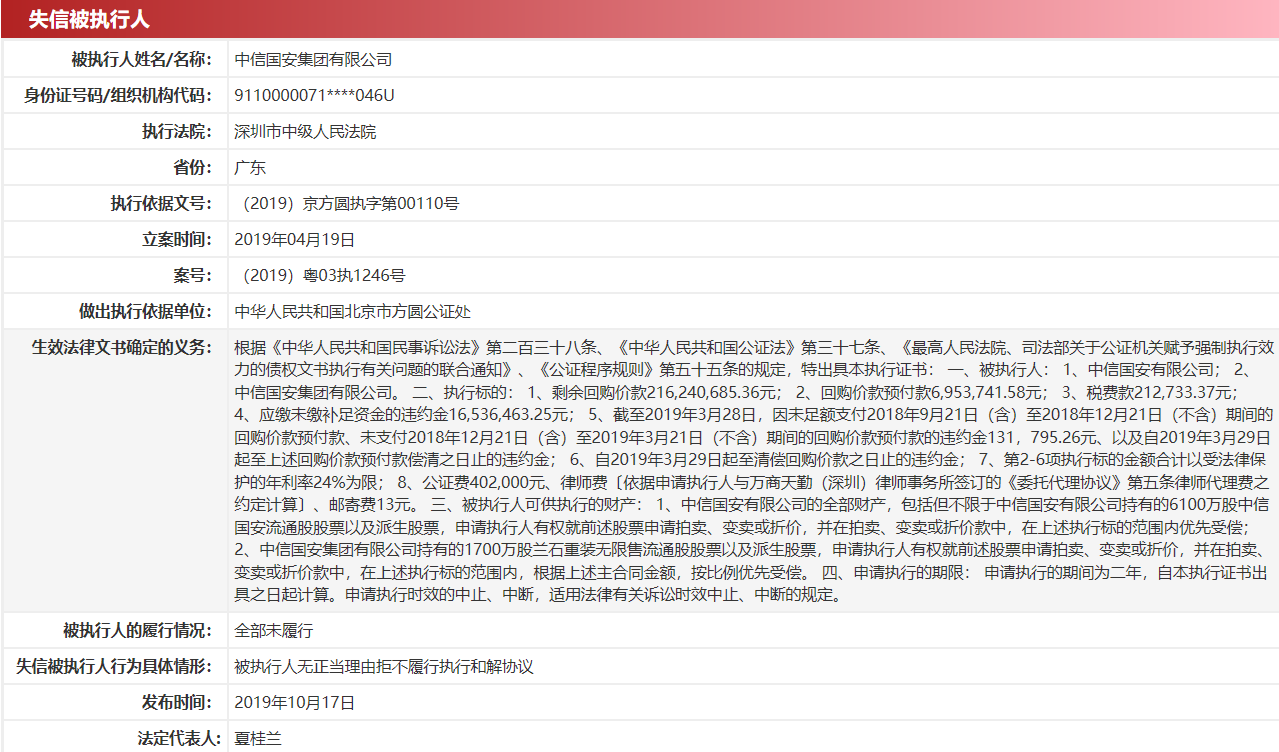
Task: Click province value 广东
Action: (x=250, y=168)
